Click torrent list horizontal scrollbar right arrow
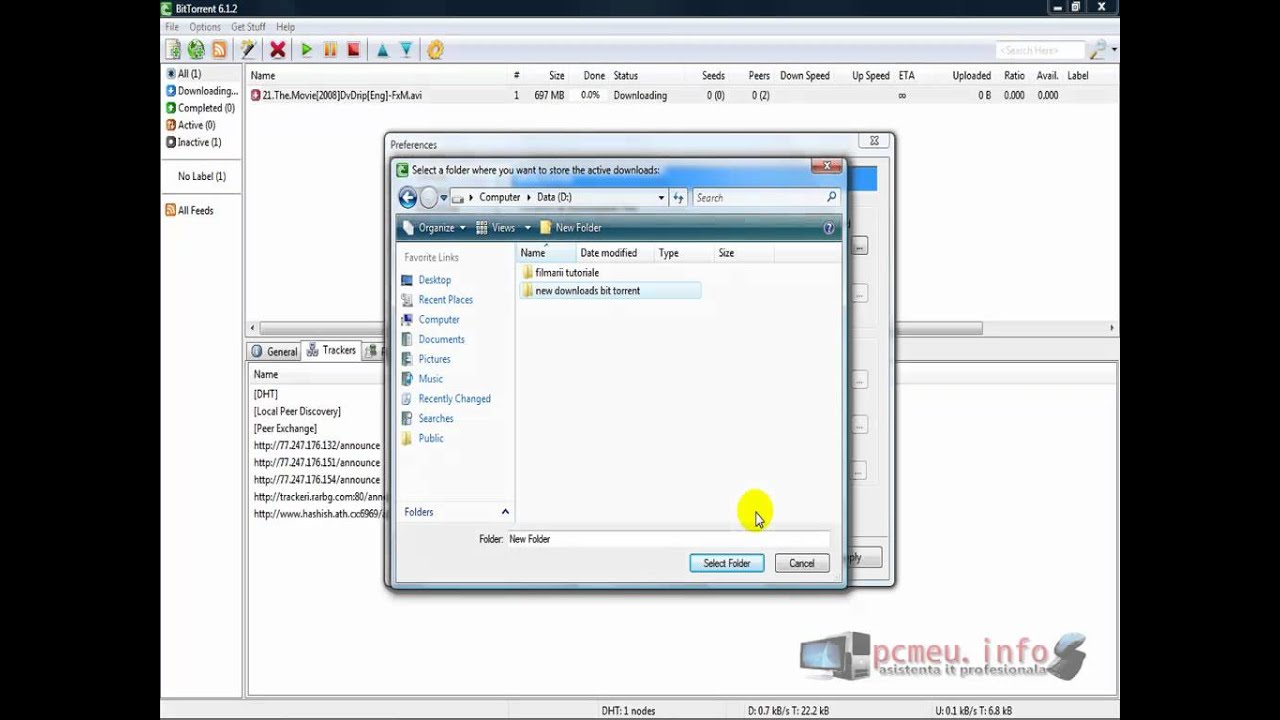Viewport: 1280px width, 720px height. coord(1111,328)
